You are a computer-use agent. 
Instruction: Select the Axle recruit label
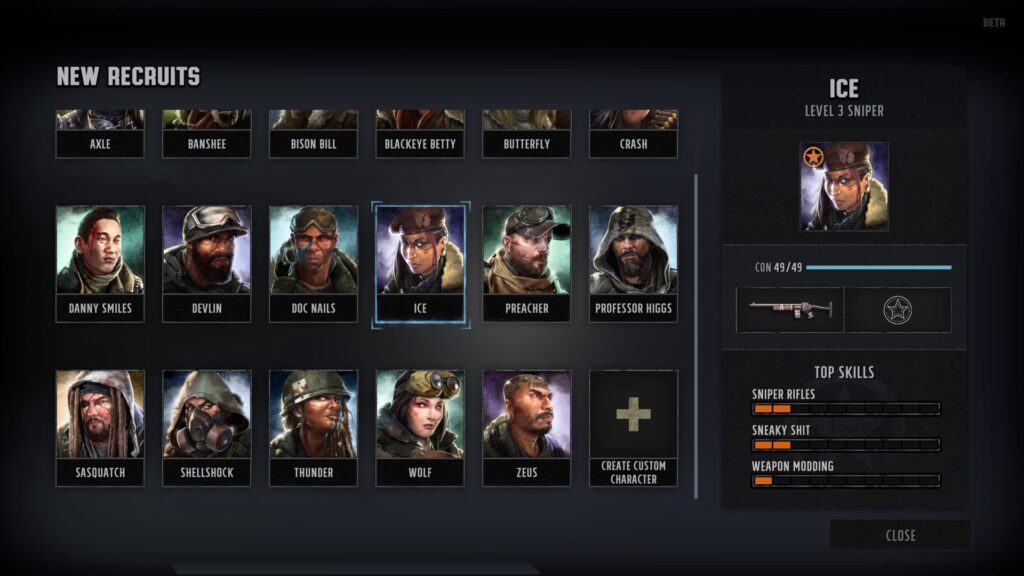(x=100, y=144)
